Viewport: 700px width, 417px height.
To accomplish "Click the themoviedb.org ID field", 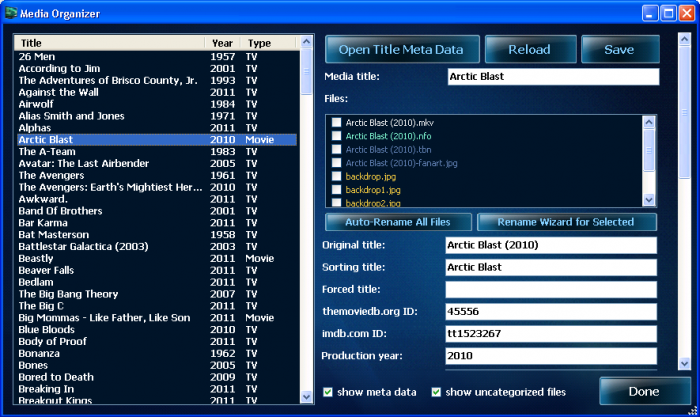I will (x=551, y=311).
